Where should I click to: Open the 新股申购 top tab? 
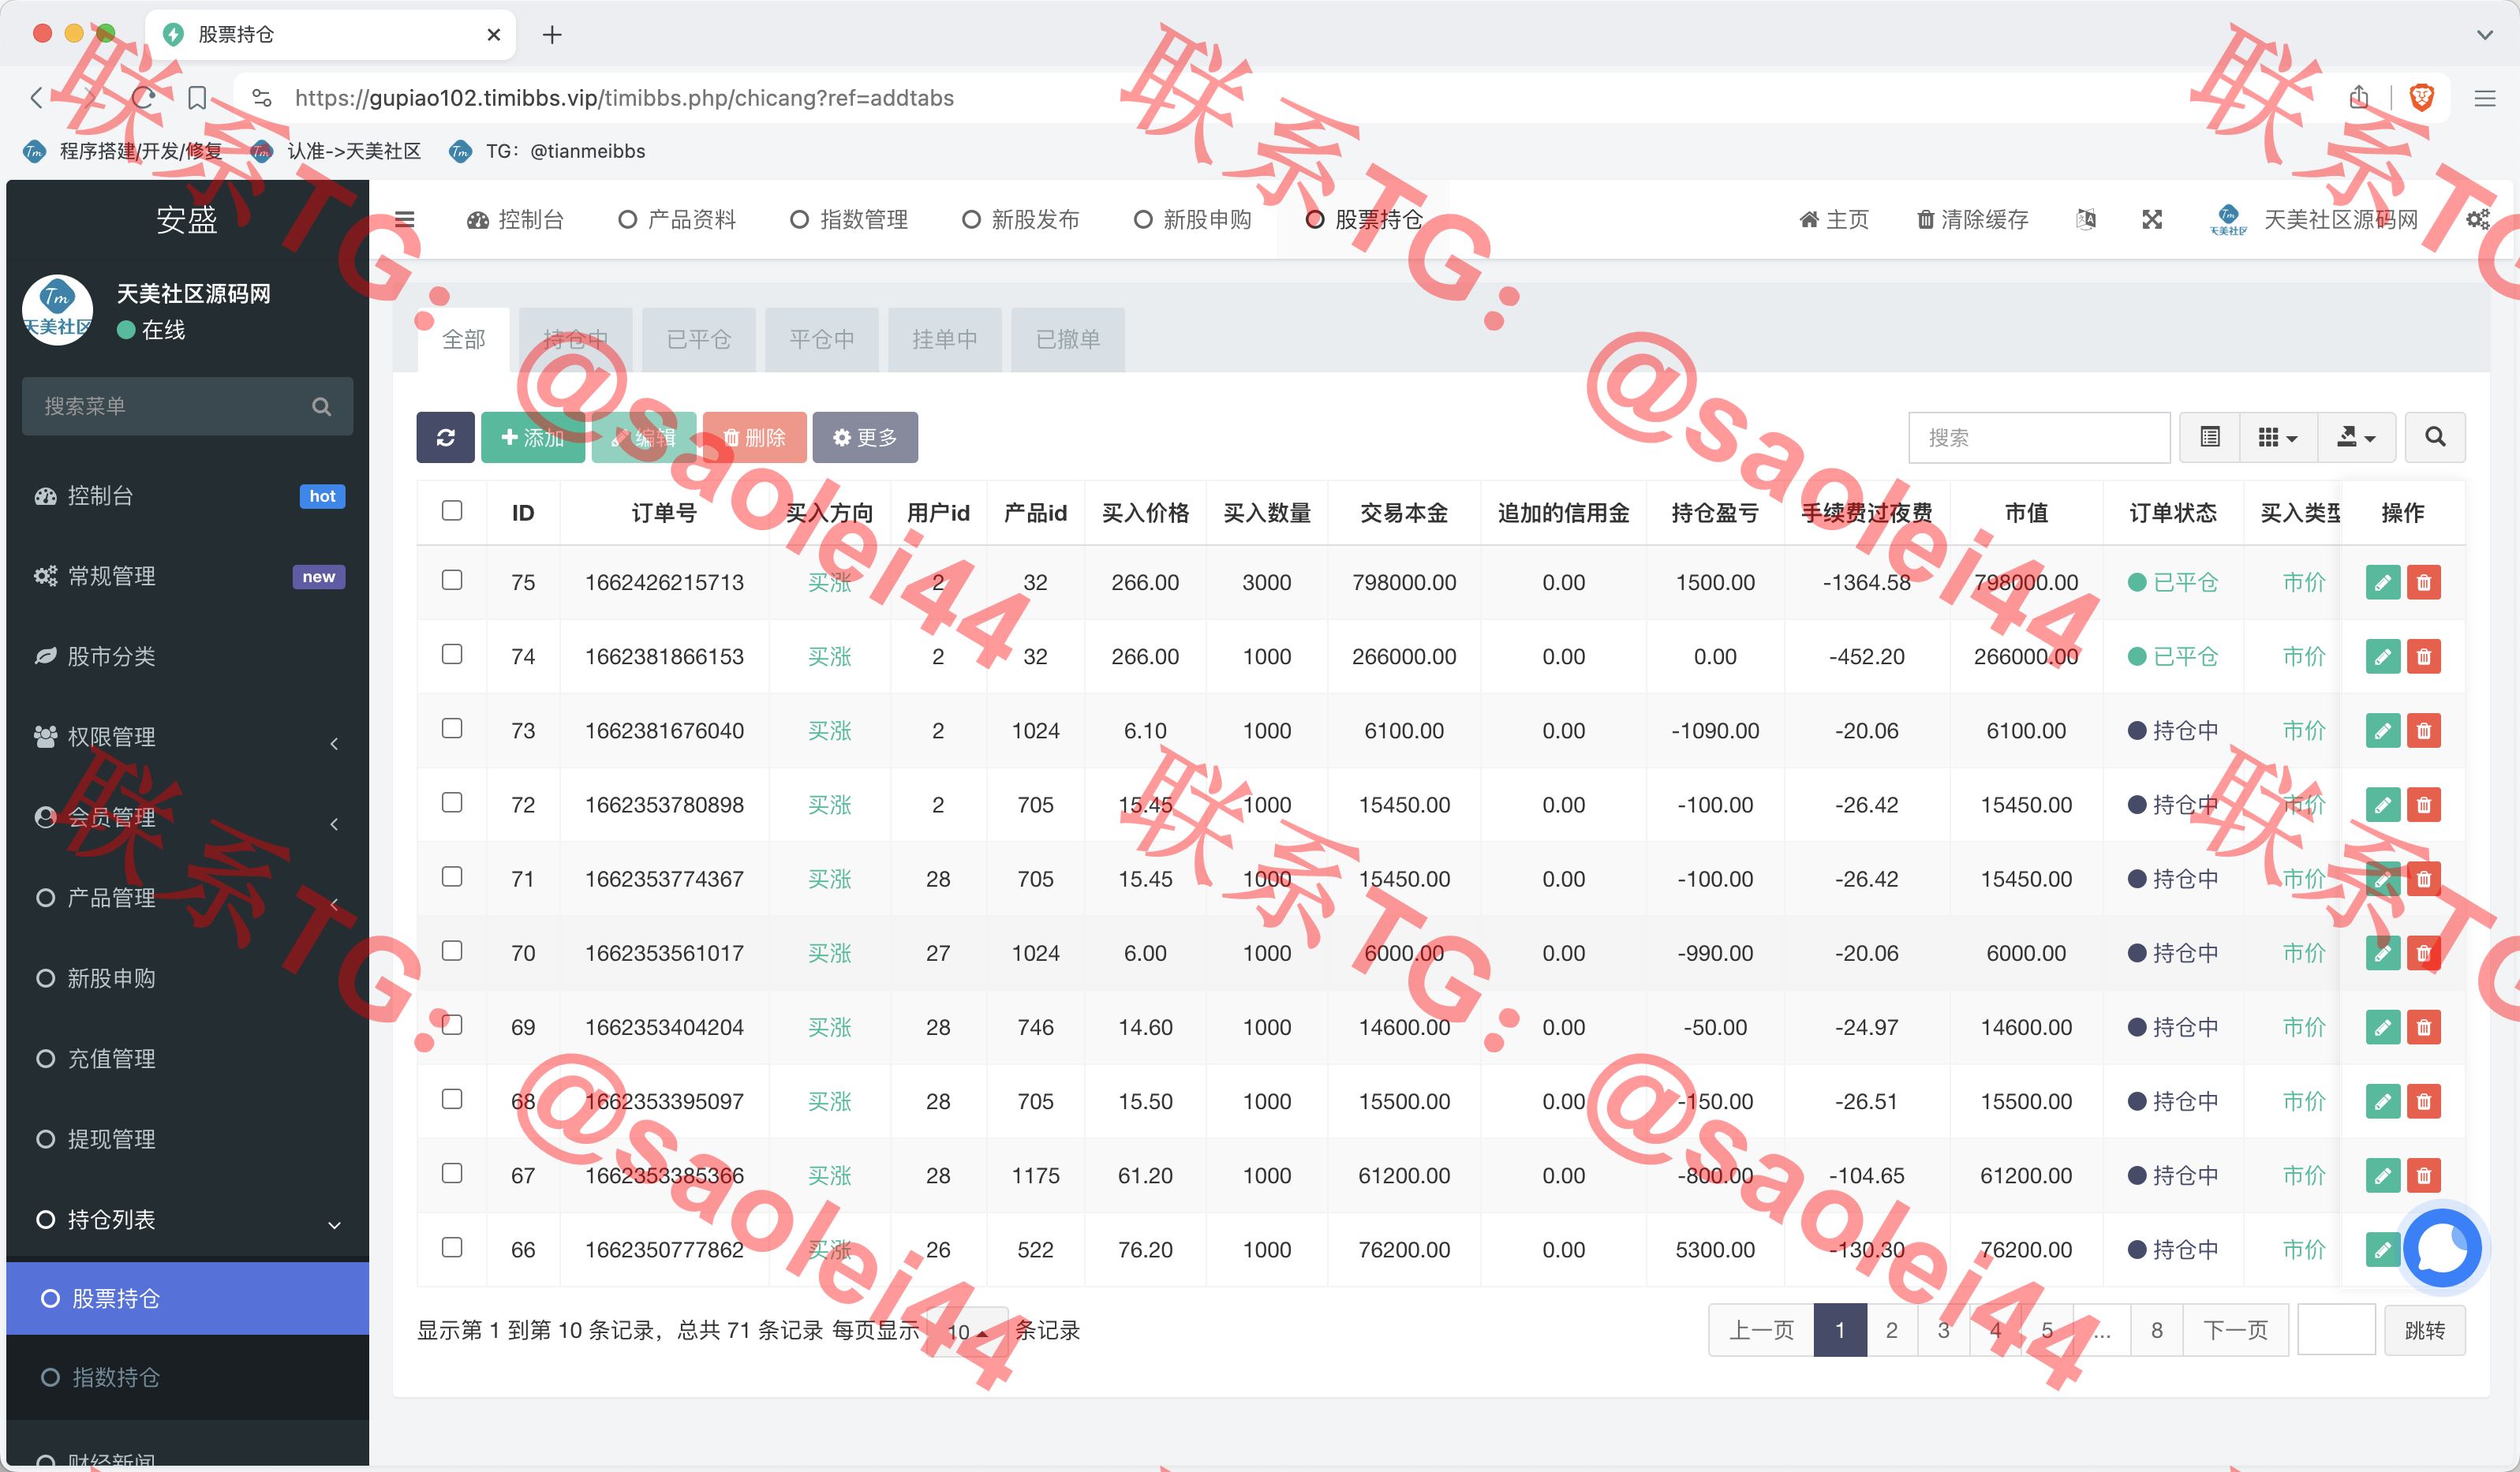pos(1192,219)
